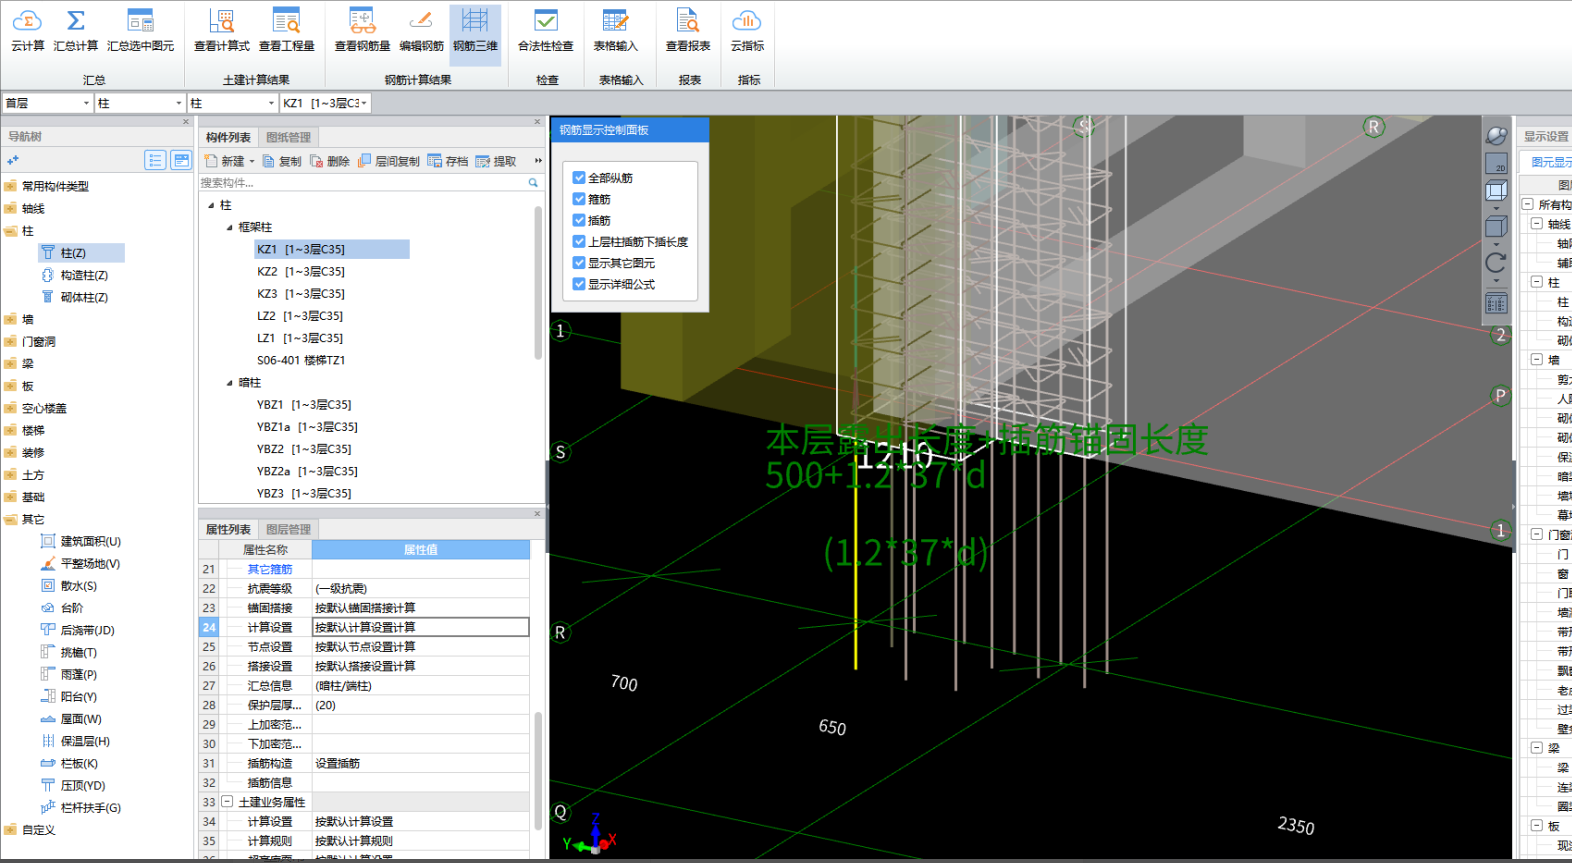Select 后浇带(JD) in navigation tree

pyautogui.click(x=87, y=630)
